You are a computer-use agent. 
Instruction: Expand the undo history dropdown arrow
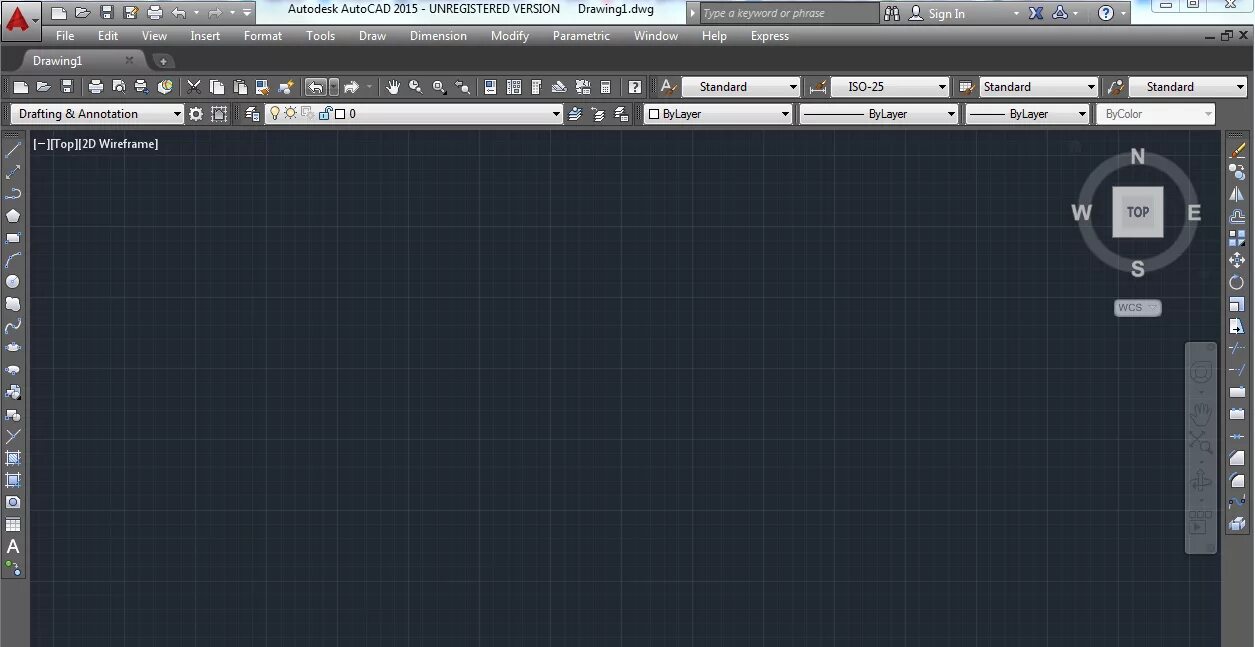(x=334, y=87)
